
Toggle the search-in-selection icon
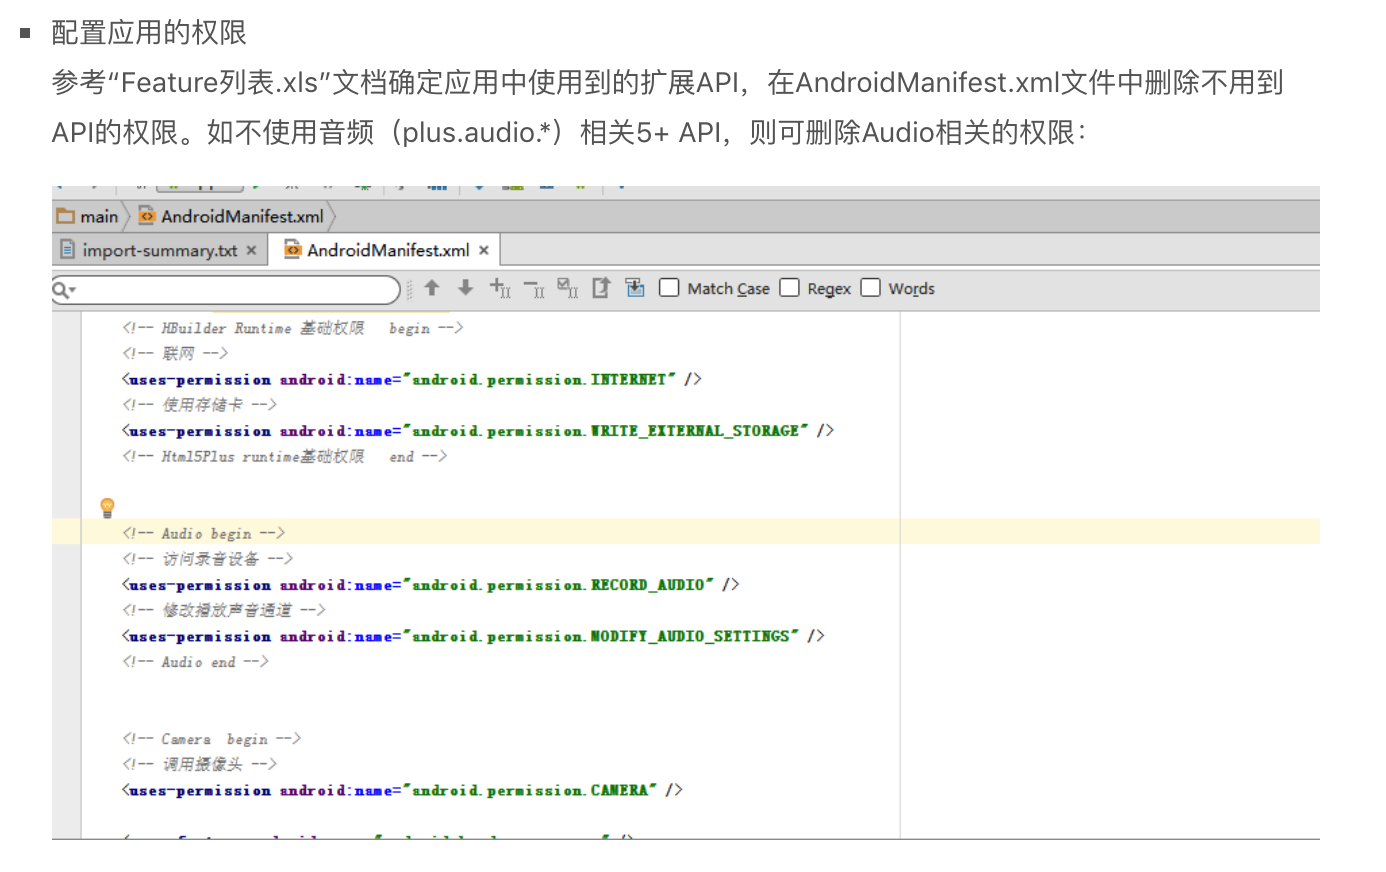click(634, 288)
